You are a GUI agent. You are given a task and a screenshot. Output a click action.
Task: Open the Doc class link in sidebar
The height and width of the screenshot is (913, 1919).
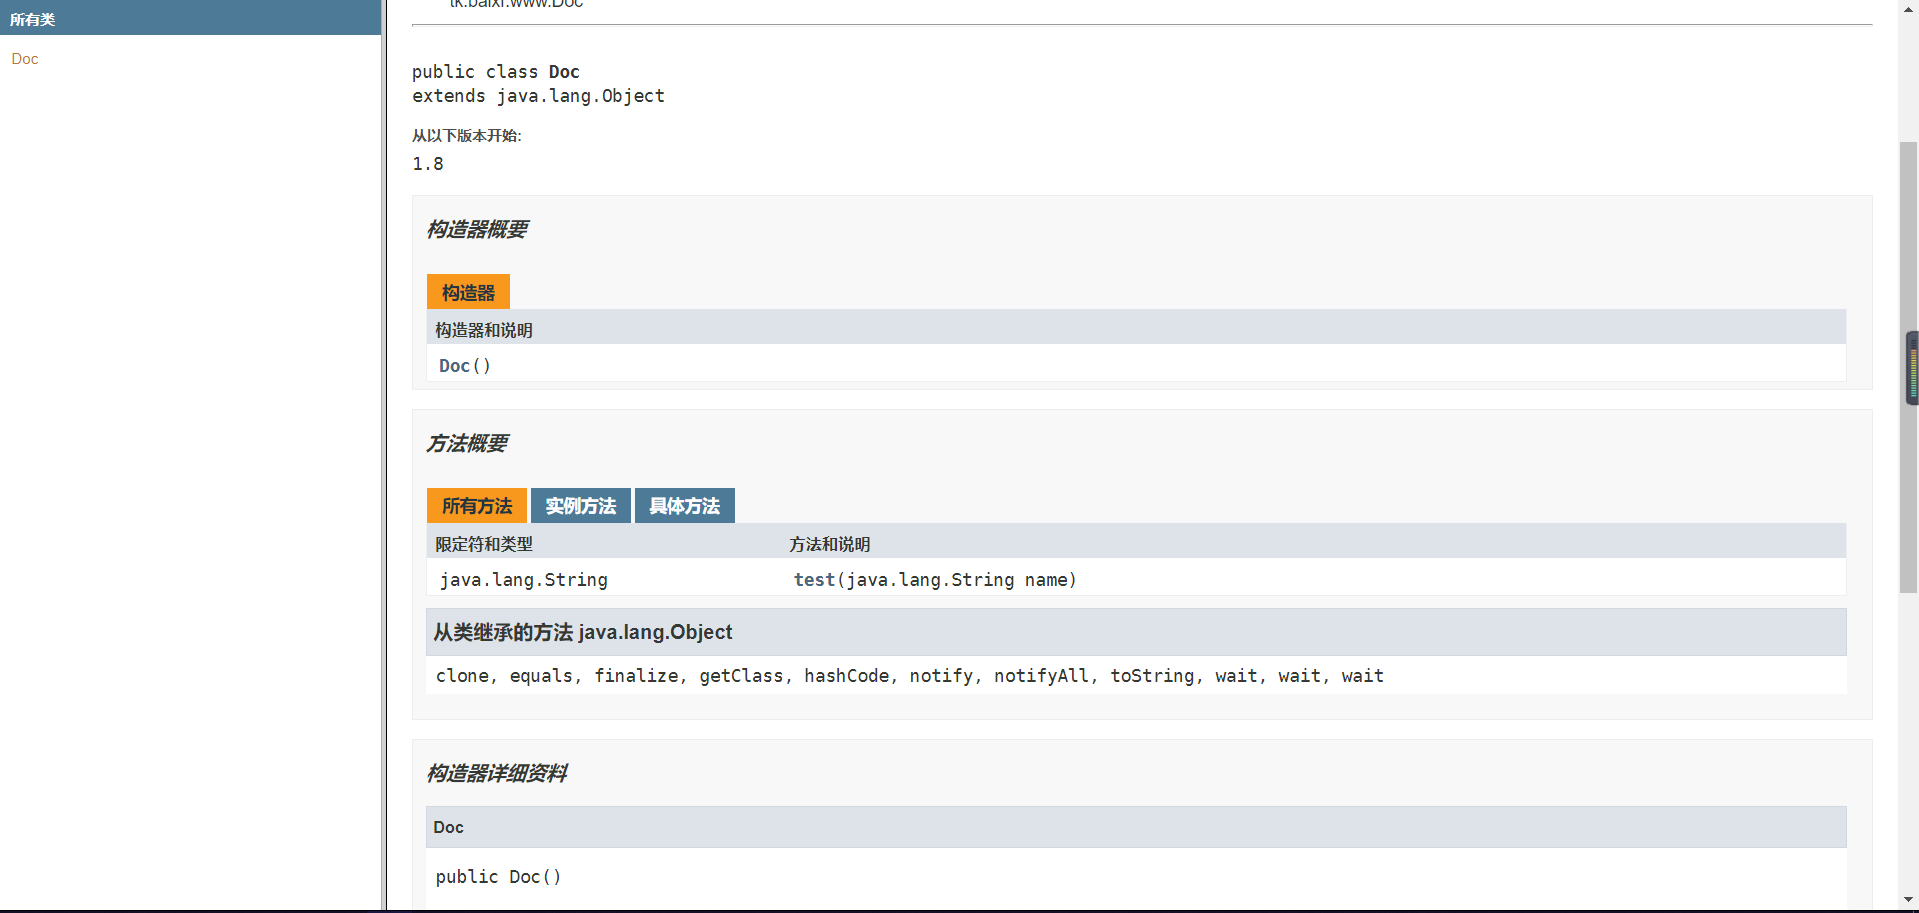(25, 59)
